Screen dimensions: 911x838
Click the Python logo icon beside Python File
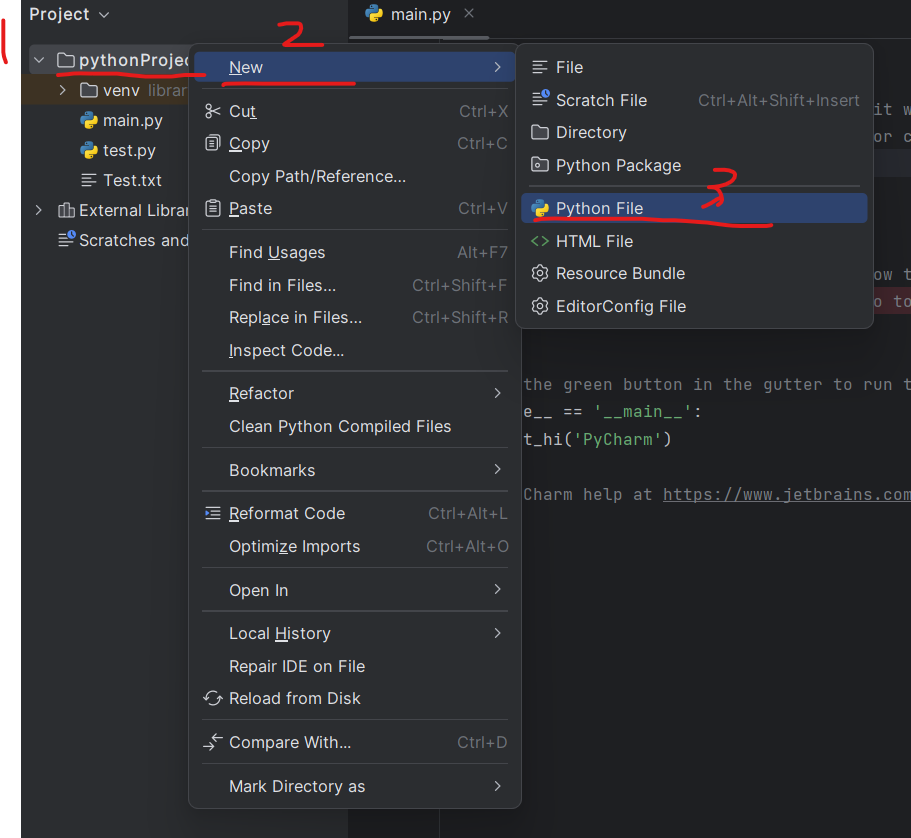540,208
